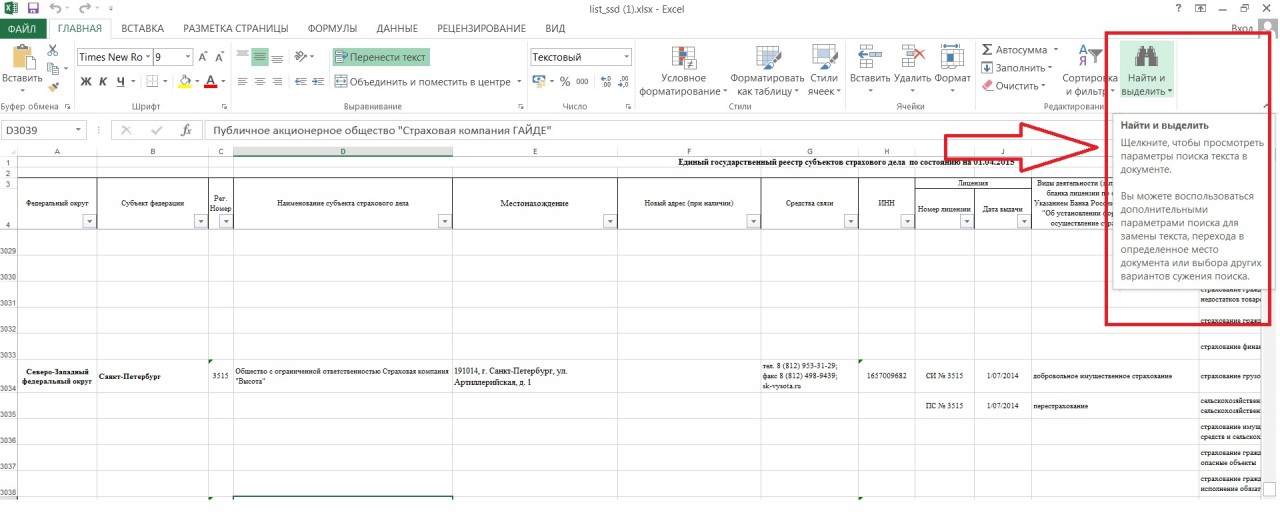This screenshot has width=1280, height=531.
Task: Click the Copy icon in clipboard group
Action: 55,67
